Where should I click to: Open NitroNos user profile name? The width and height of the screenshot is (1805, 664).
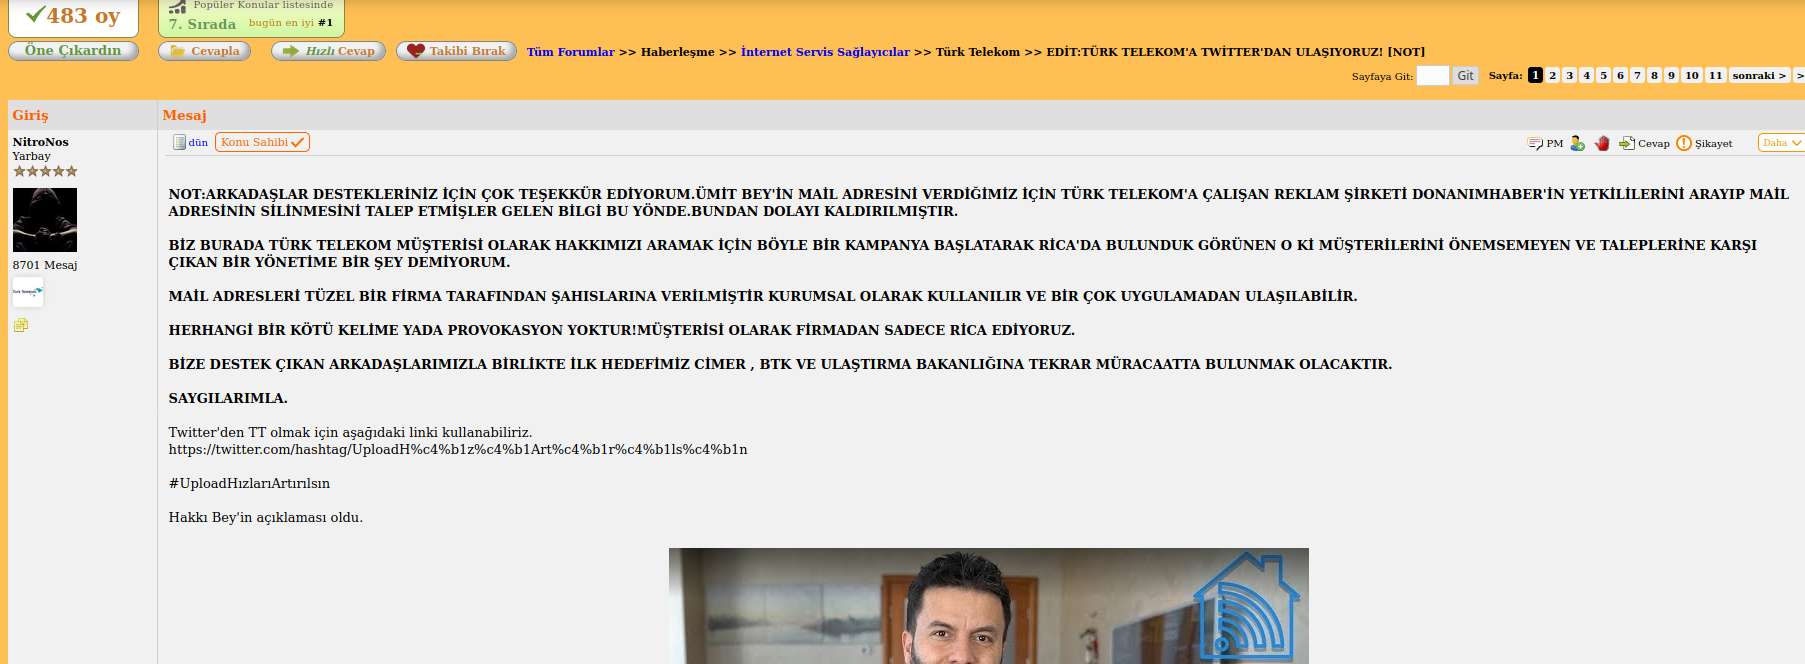pyautogui.click(x=41, y=142)
